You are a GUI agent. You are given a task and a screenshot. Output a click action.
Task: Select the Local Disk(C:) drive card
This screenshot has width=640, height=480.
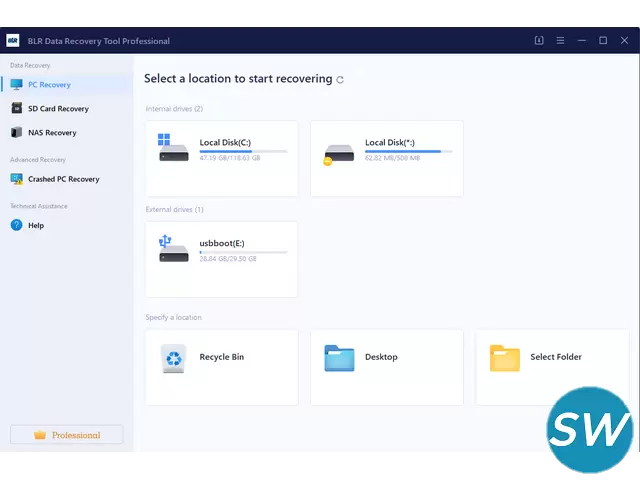tap(221, 158)
